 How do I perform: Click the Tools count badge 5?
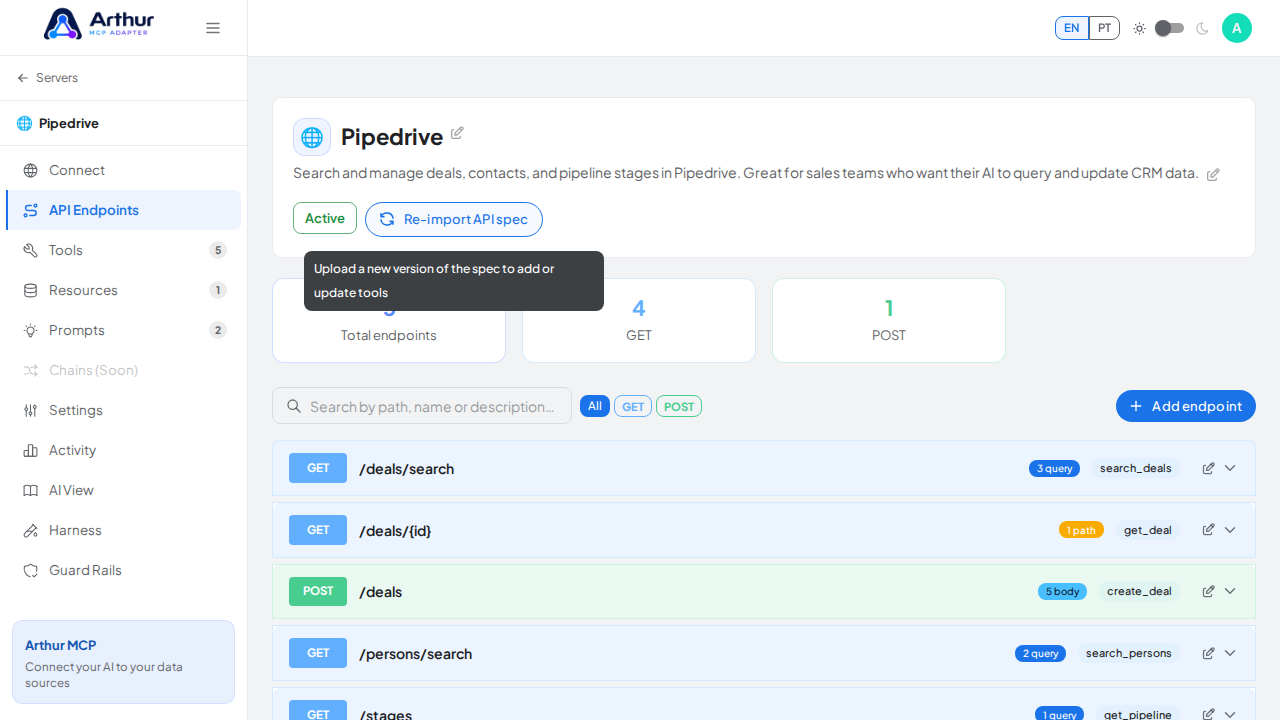218,250
